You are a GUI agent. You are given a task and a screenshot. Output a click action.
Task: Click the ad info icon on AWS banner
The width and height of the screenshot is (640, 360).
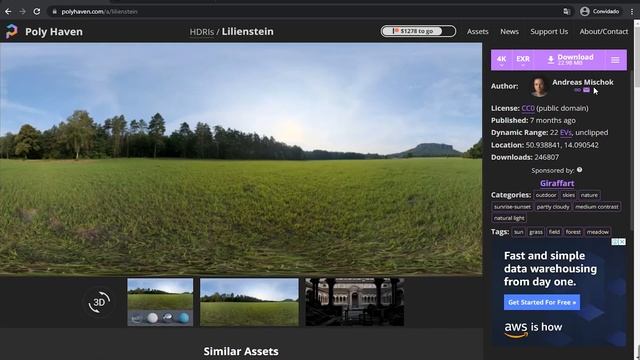coord(615,242)
